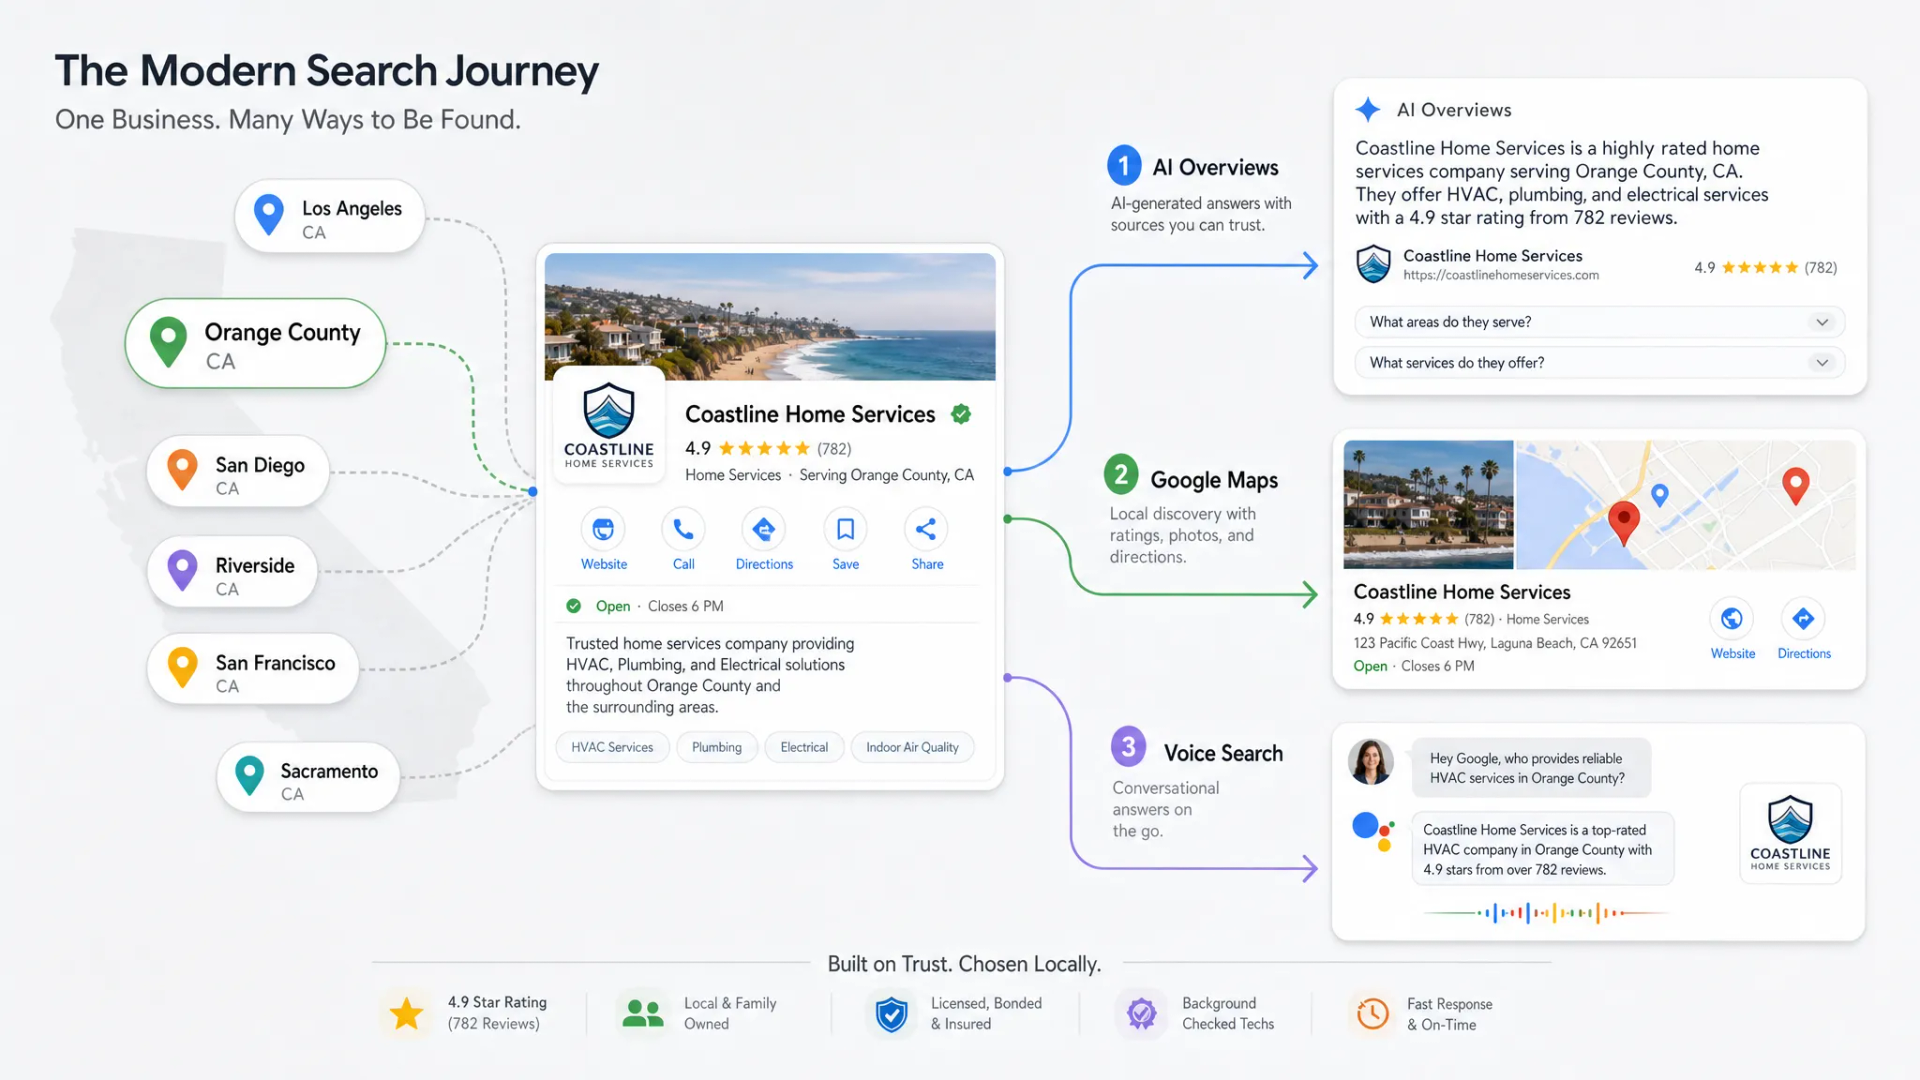Viewport: 1920px width, 1080px height.
Task: Click the user avatar in Voice Search
Action: (x=1371, y=762)
